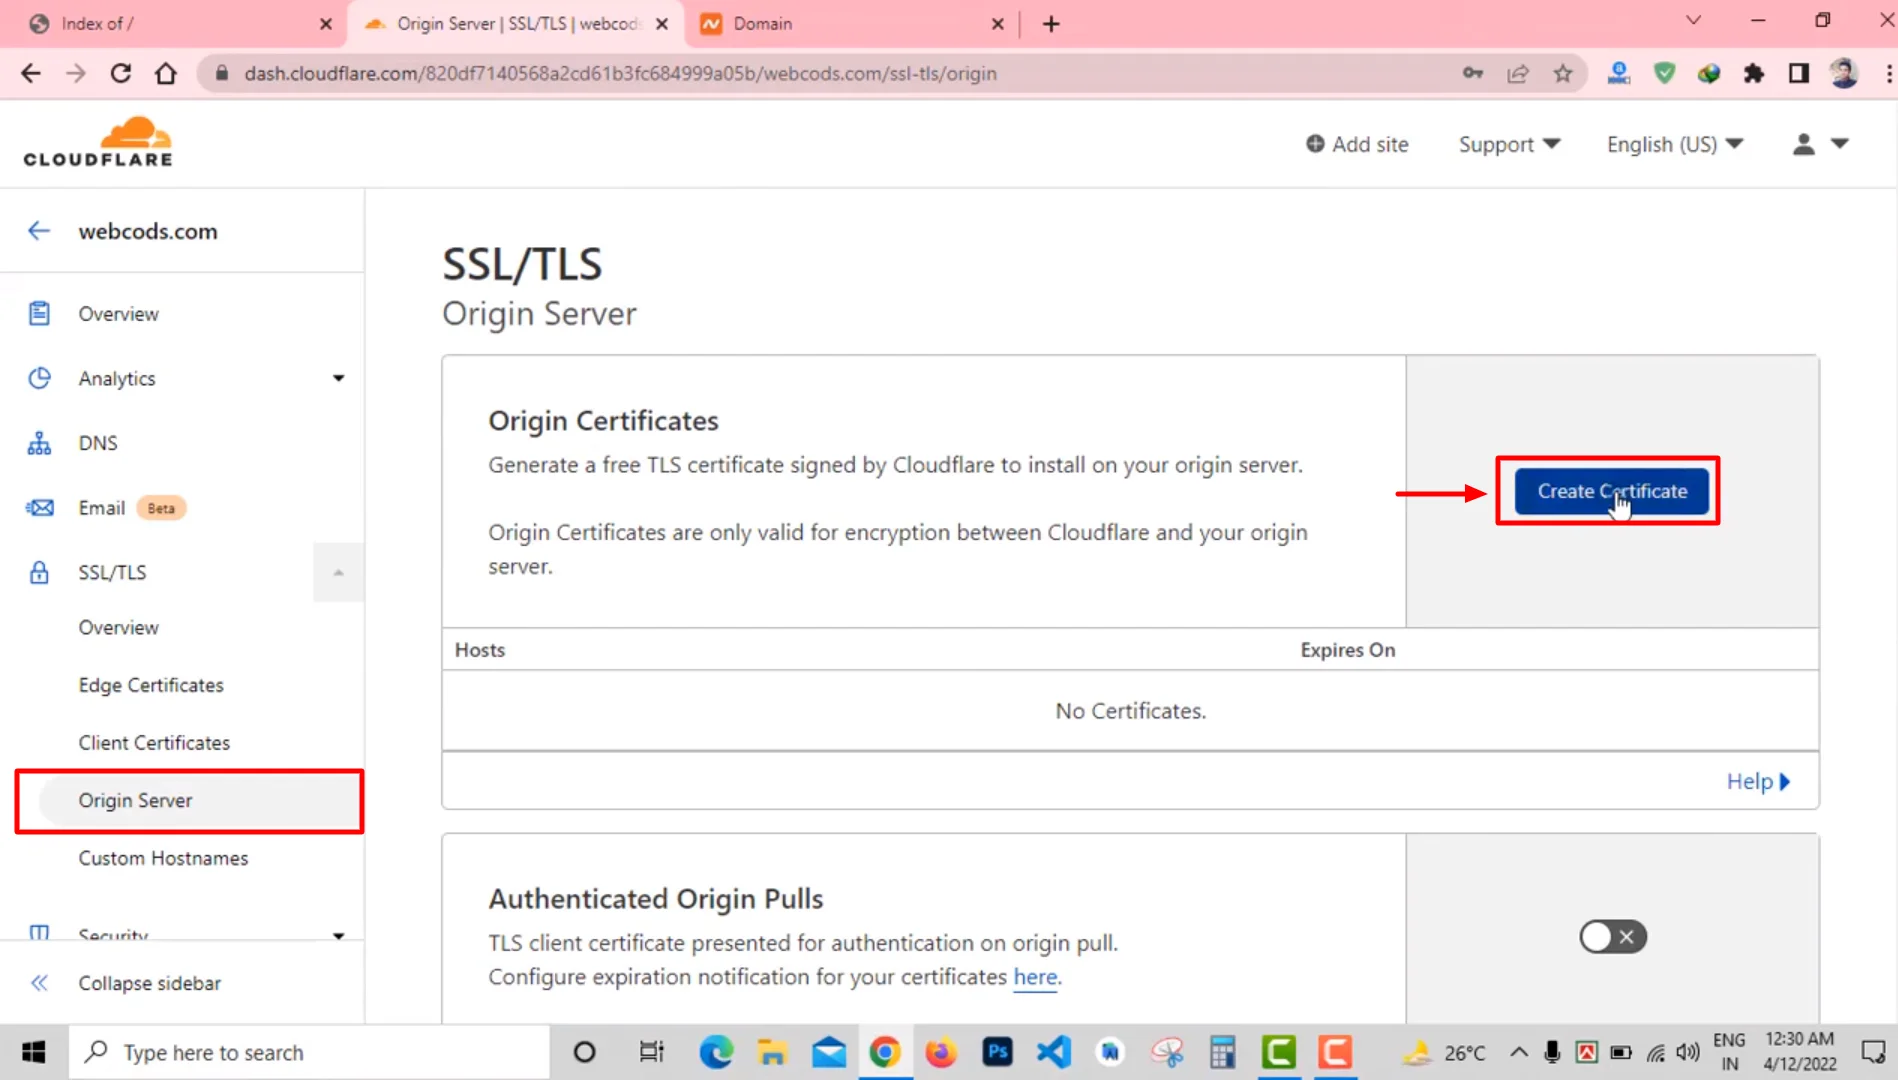
Task: Click the Add site button
Action: [1357, 144]
